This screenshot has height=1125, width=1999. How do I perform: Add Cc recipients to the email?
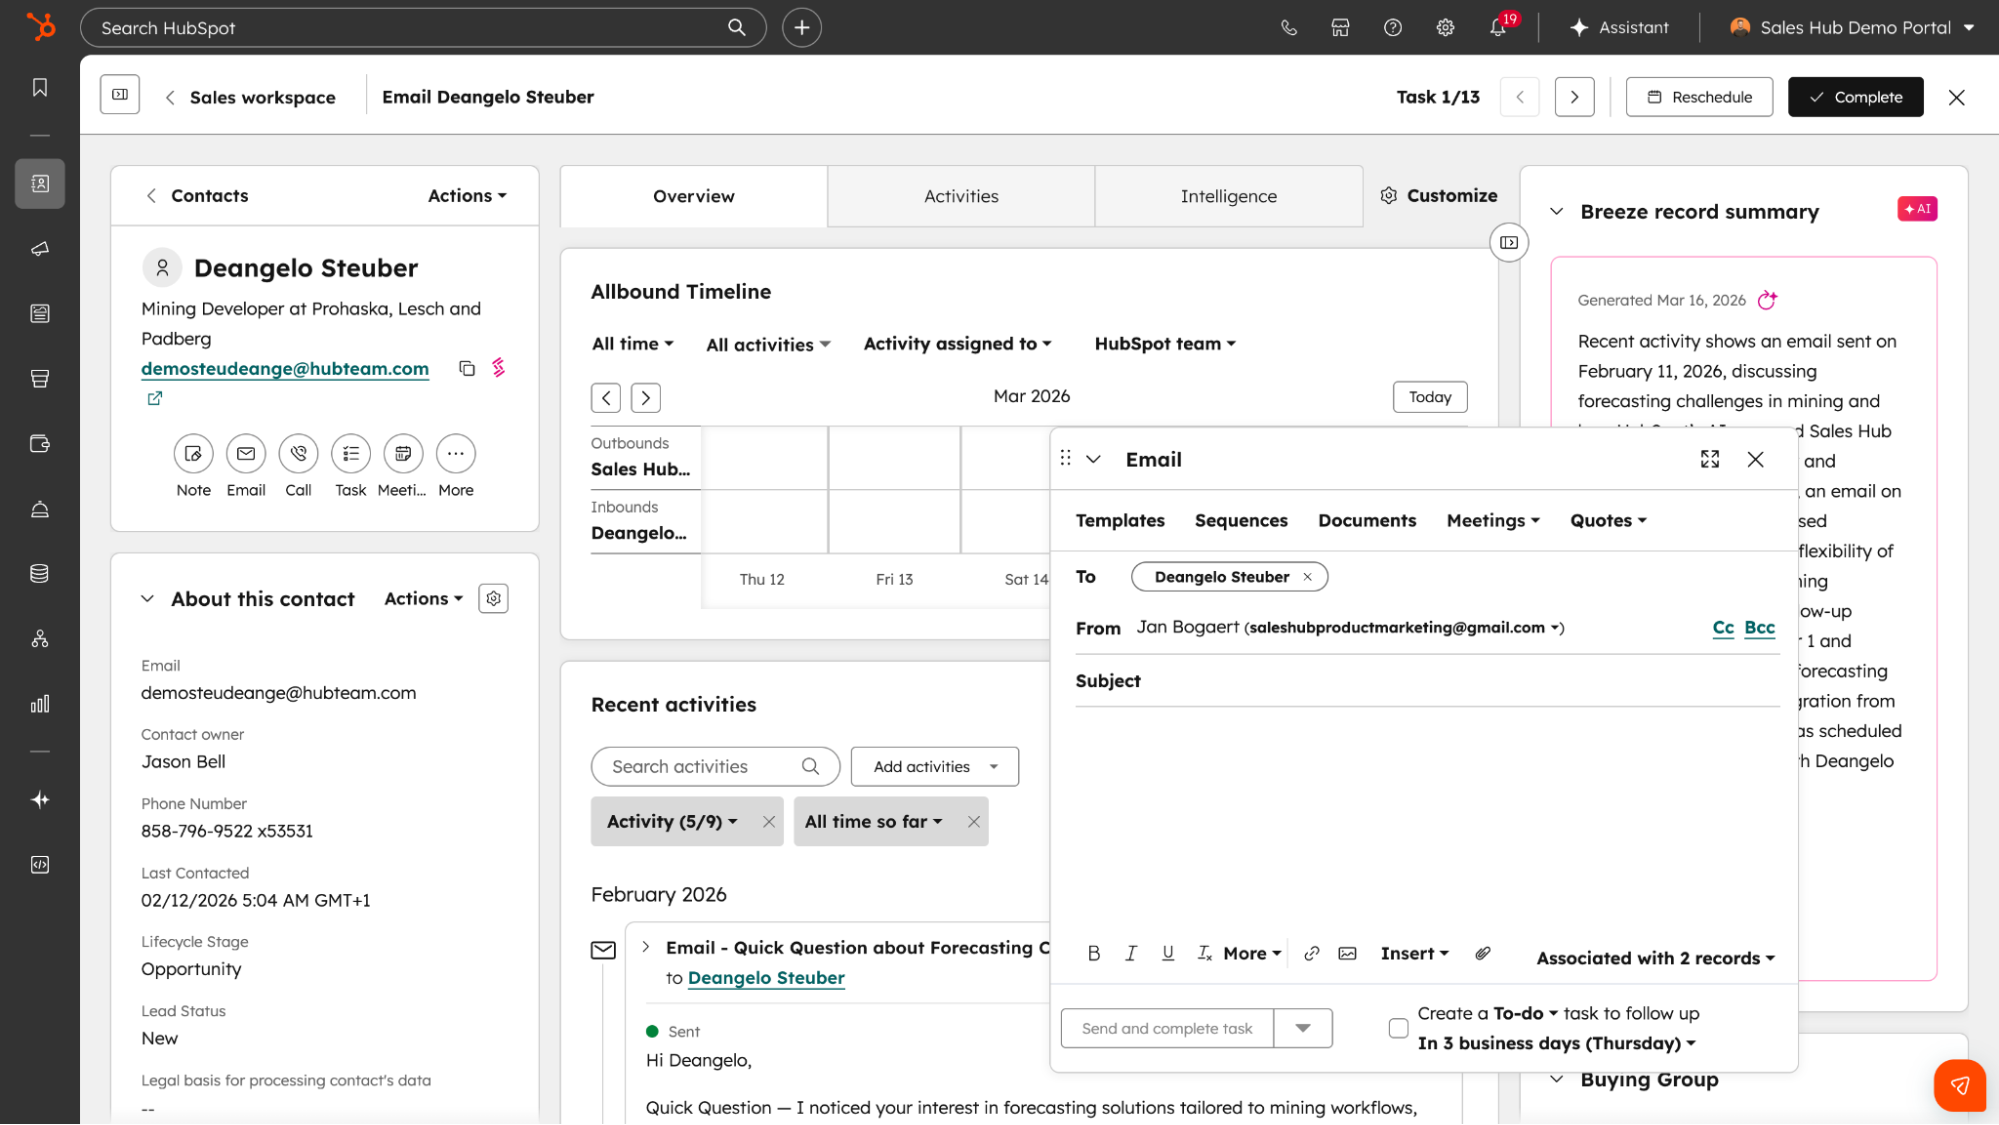1723,628
